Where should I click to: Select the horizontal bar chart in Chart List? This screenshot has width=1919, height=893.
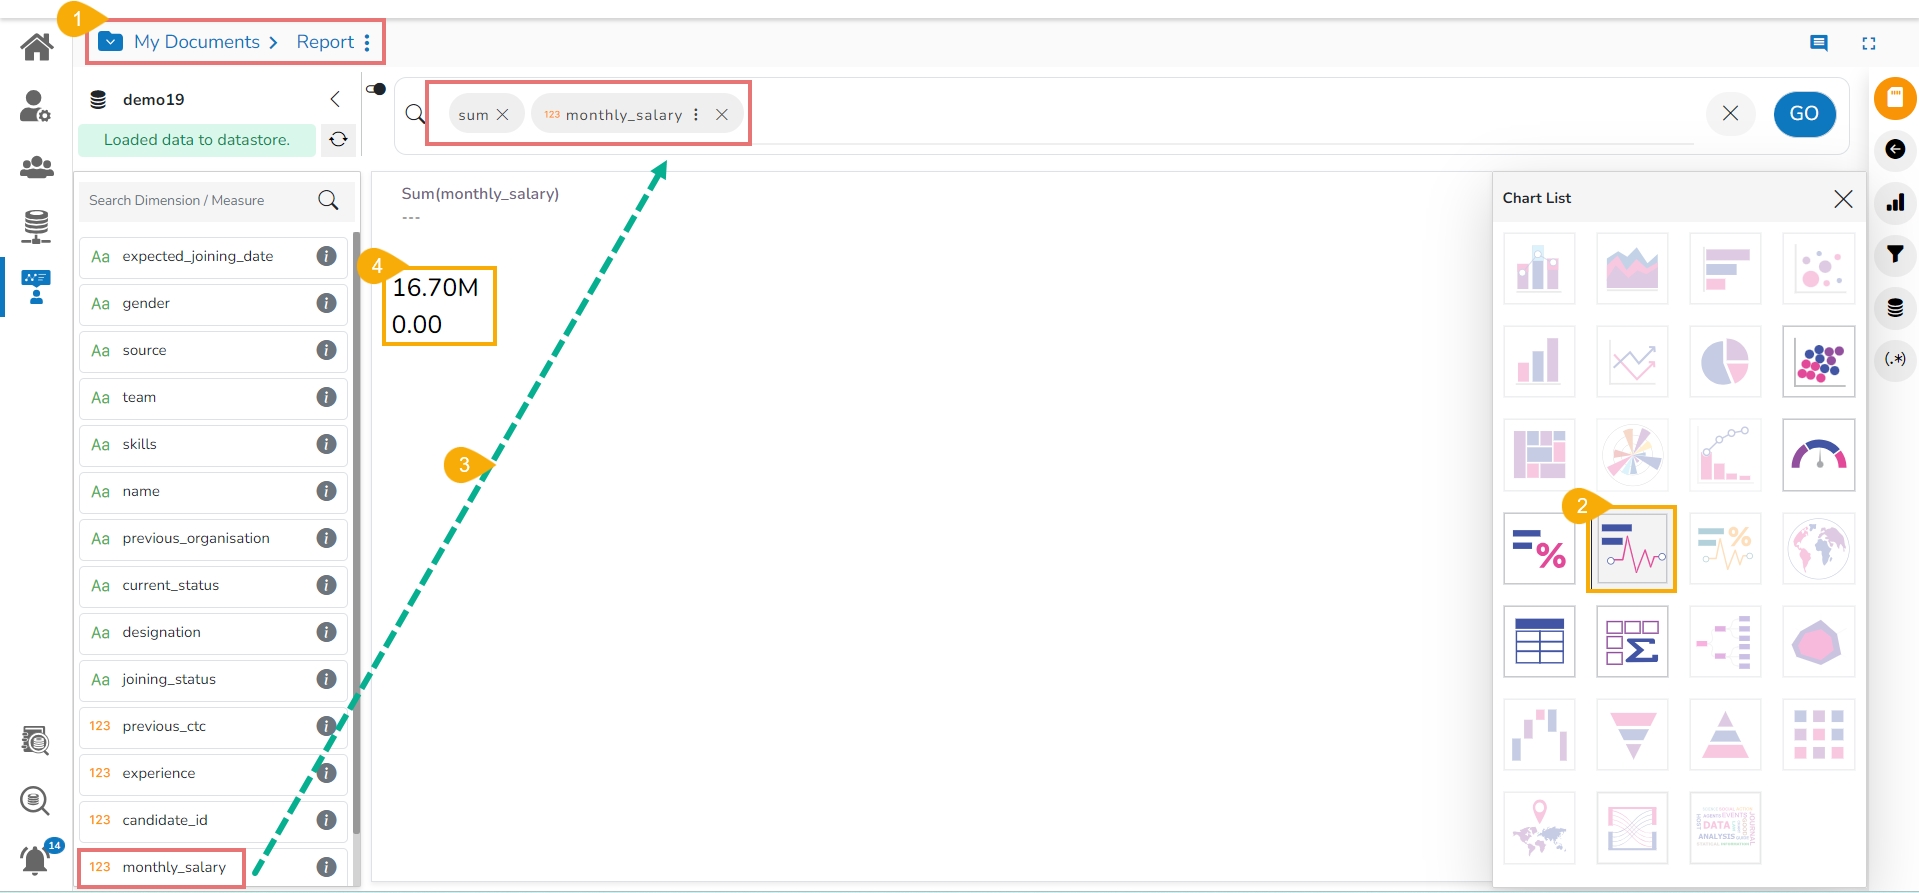[x=1725, y=268]
